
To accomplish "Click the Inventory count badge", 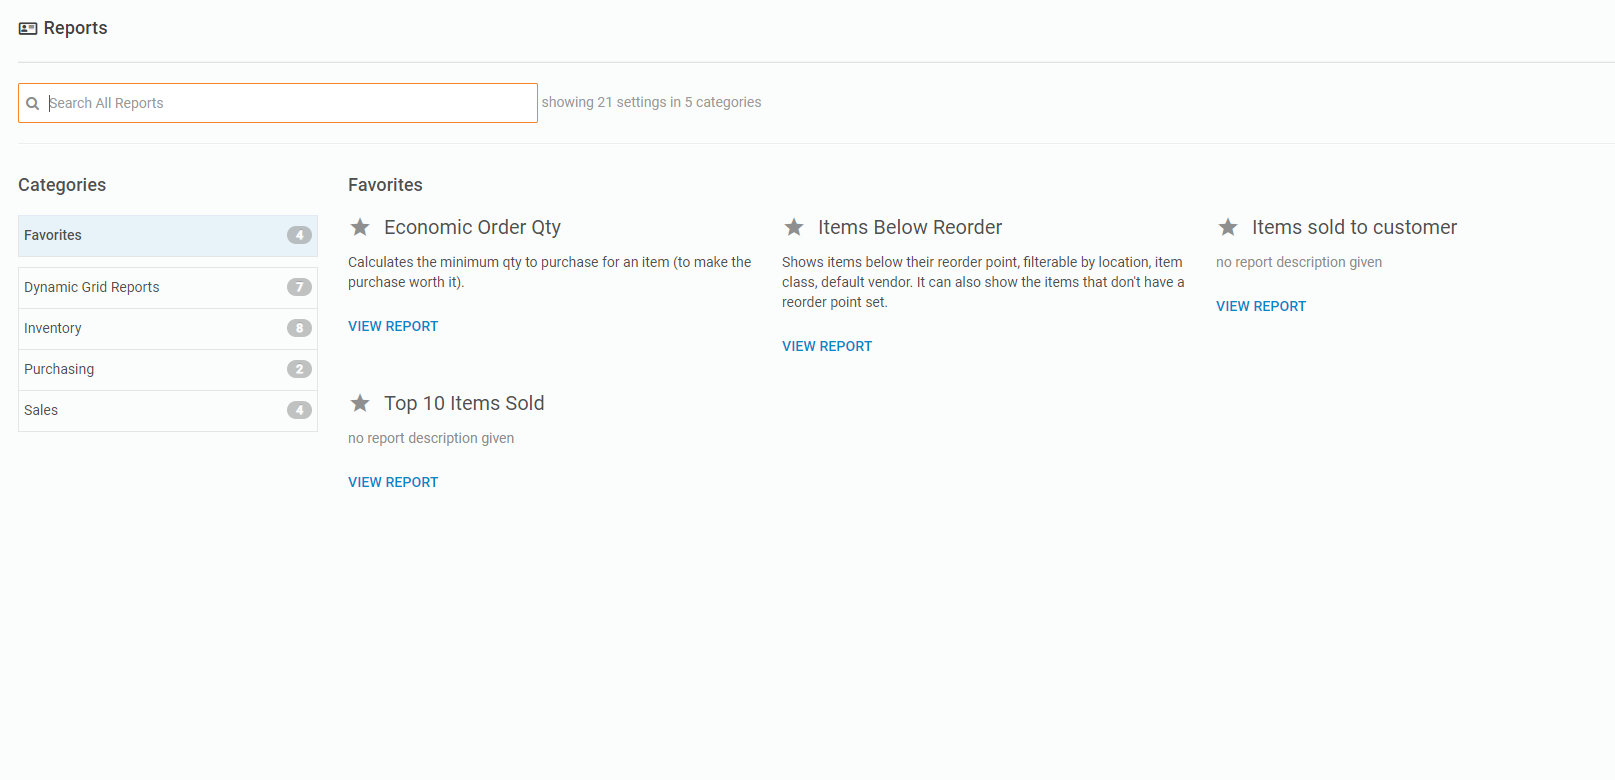I will 299,329.
